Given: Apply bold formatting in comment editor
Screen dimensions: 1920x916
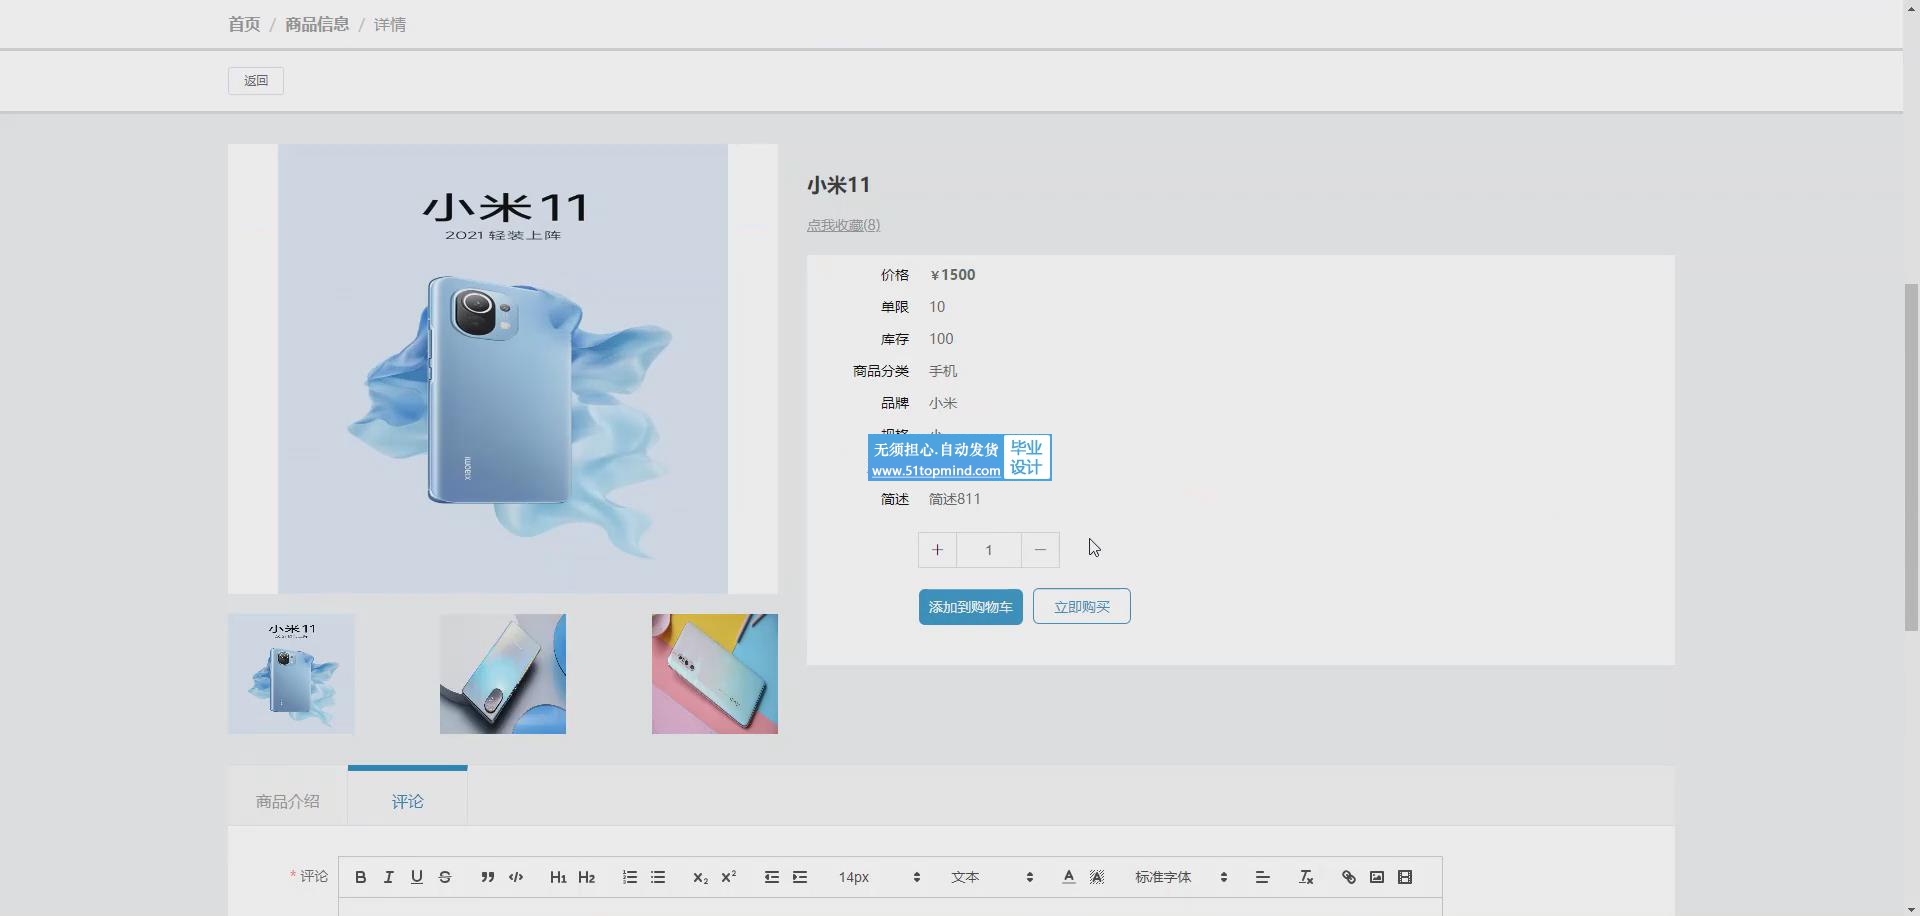Looking at the screenshot, I should point(361,877).
